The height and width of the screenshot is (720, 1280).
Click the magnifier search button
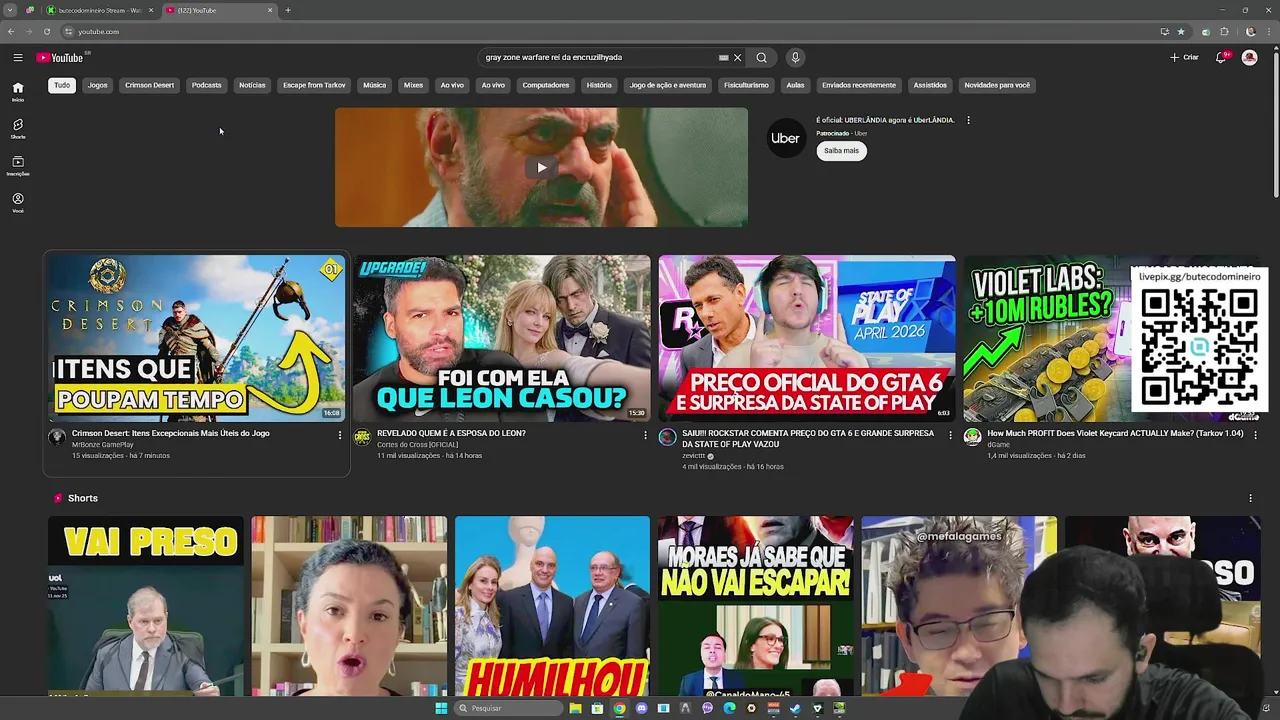click(x=762, y=57)
